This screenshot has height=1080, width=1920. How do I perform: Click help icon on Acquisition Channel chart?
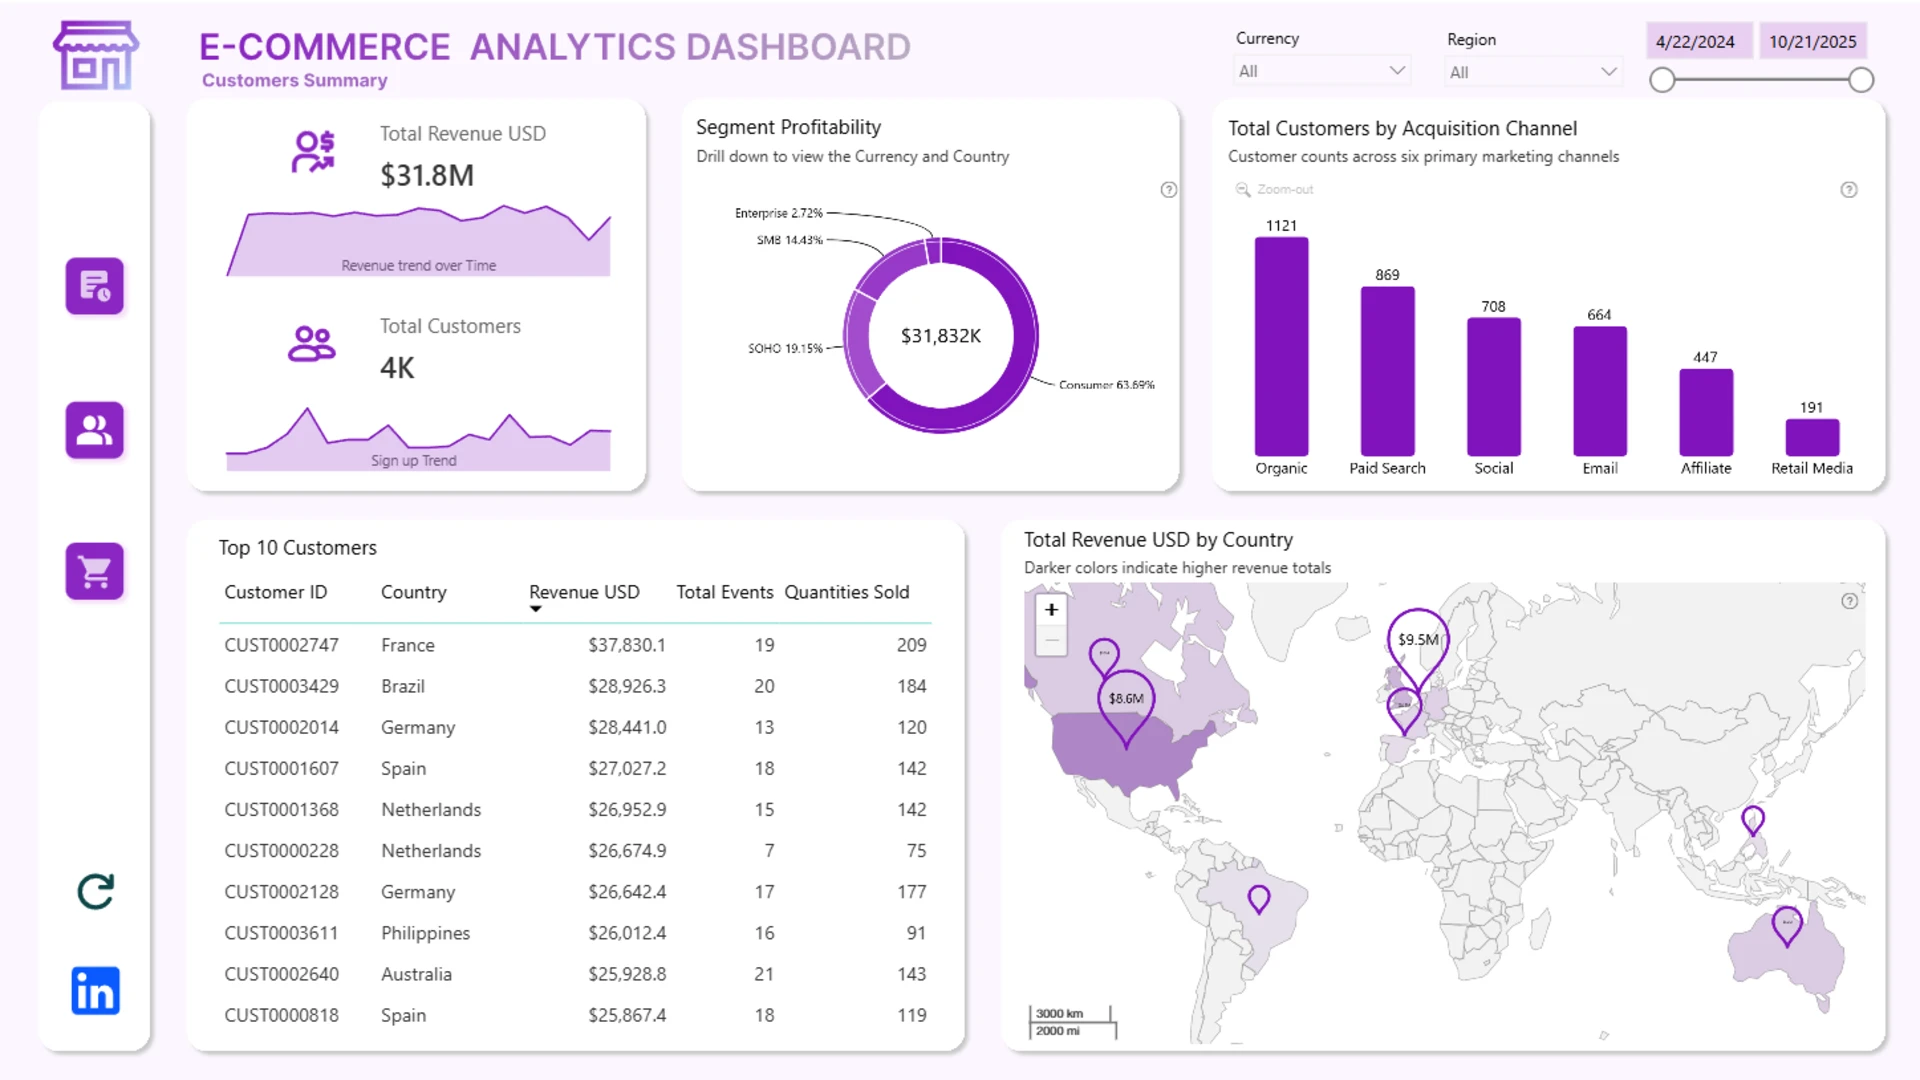coord(1849,190)
